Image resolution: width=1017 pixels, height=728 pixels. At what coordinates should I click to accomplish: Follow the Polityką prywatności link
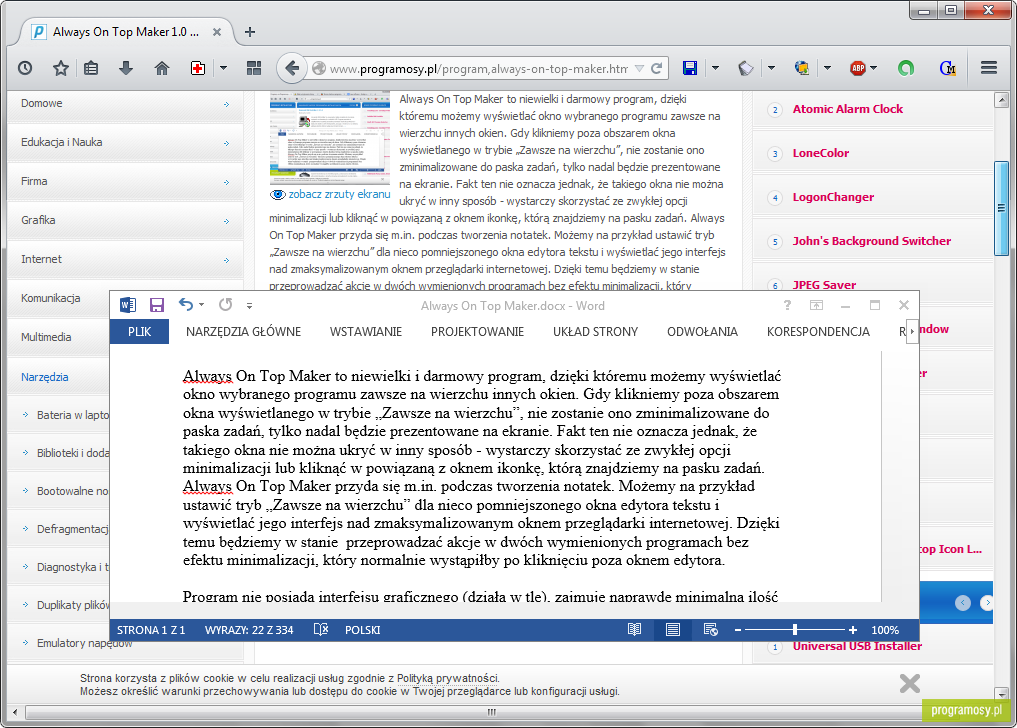pos(448,679)
